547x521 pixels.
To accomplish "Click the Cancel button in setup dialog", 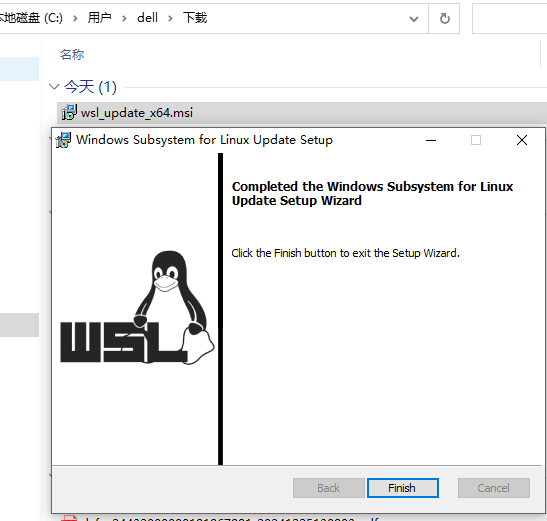I will [494, 488].
